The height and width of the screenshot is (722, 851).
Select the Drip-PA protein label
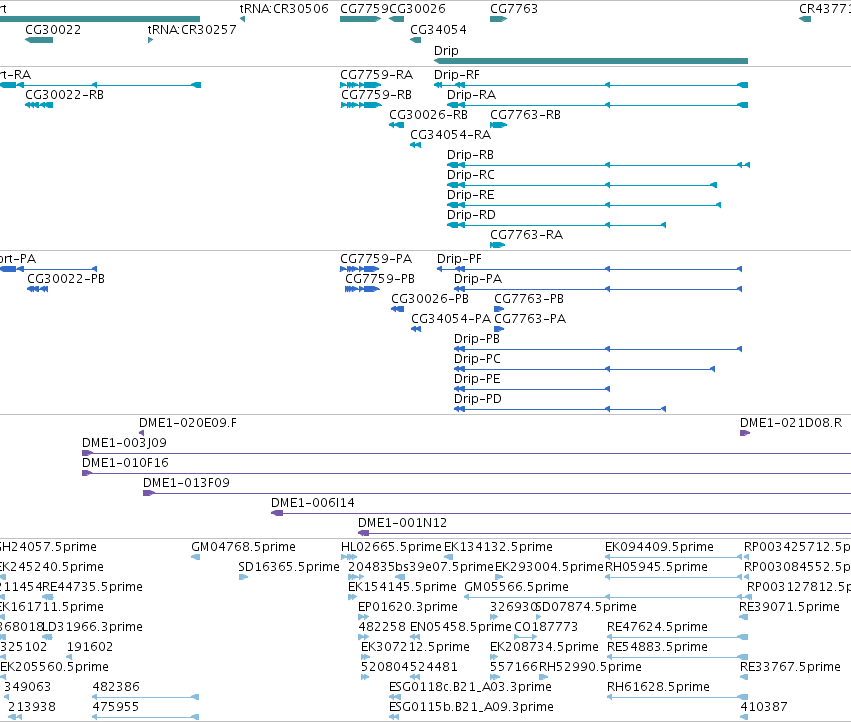pyautogui.click(x=478, y=278)
